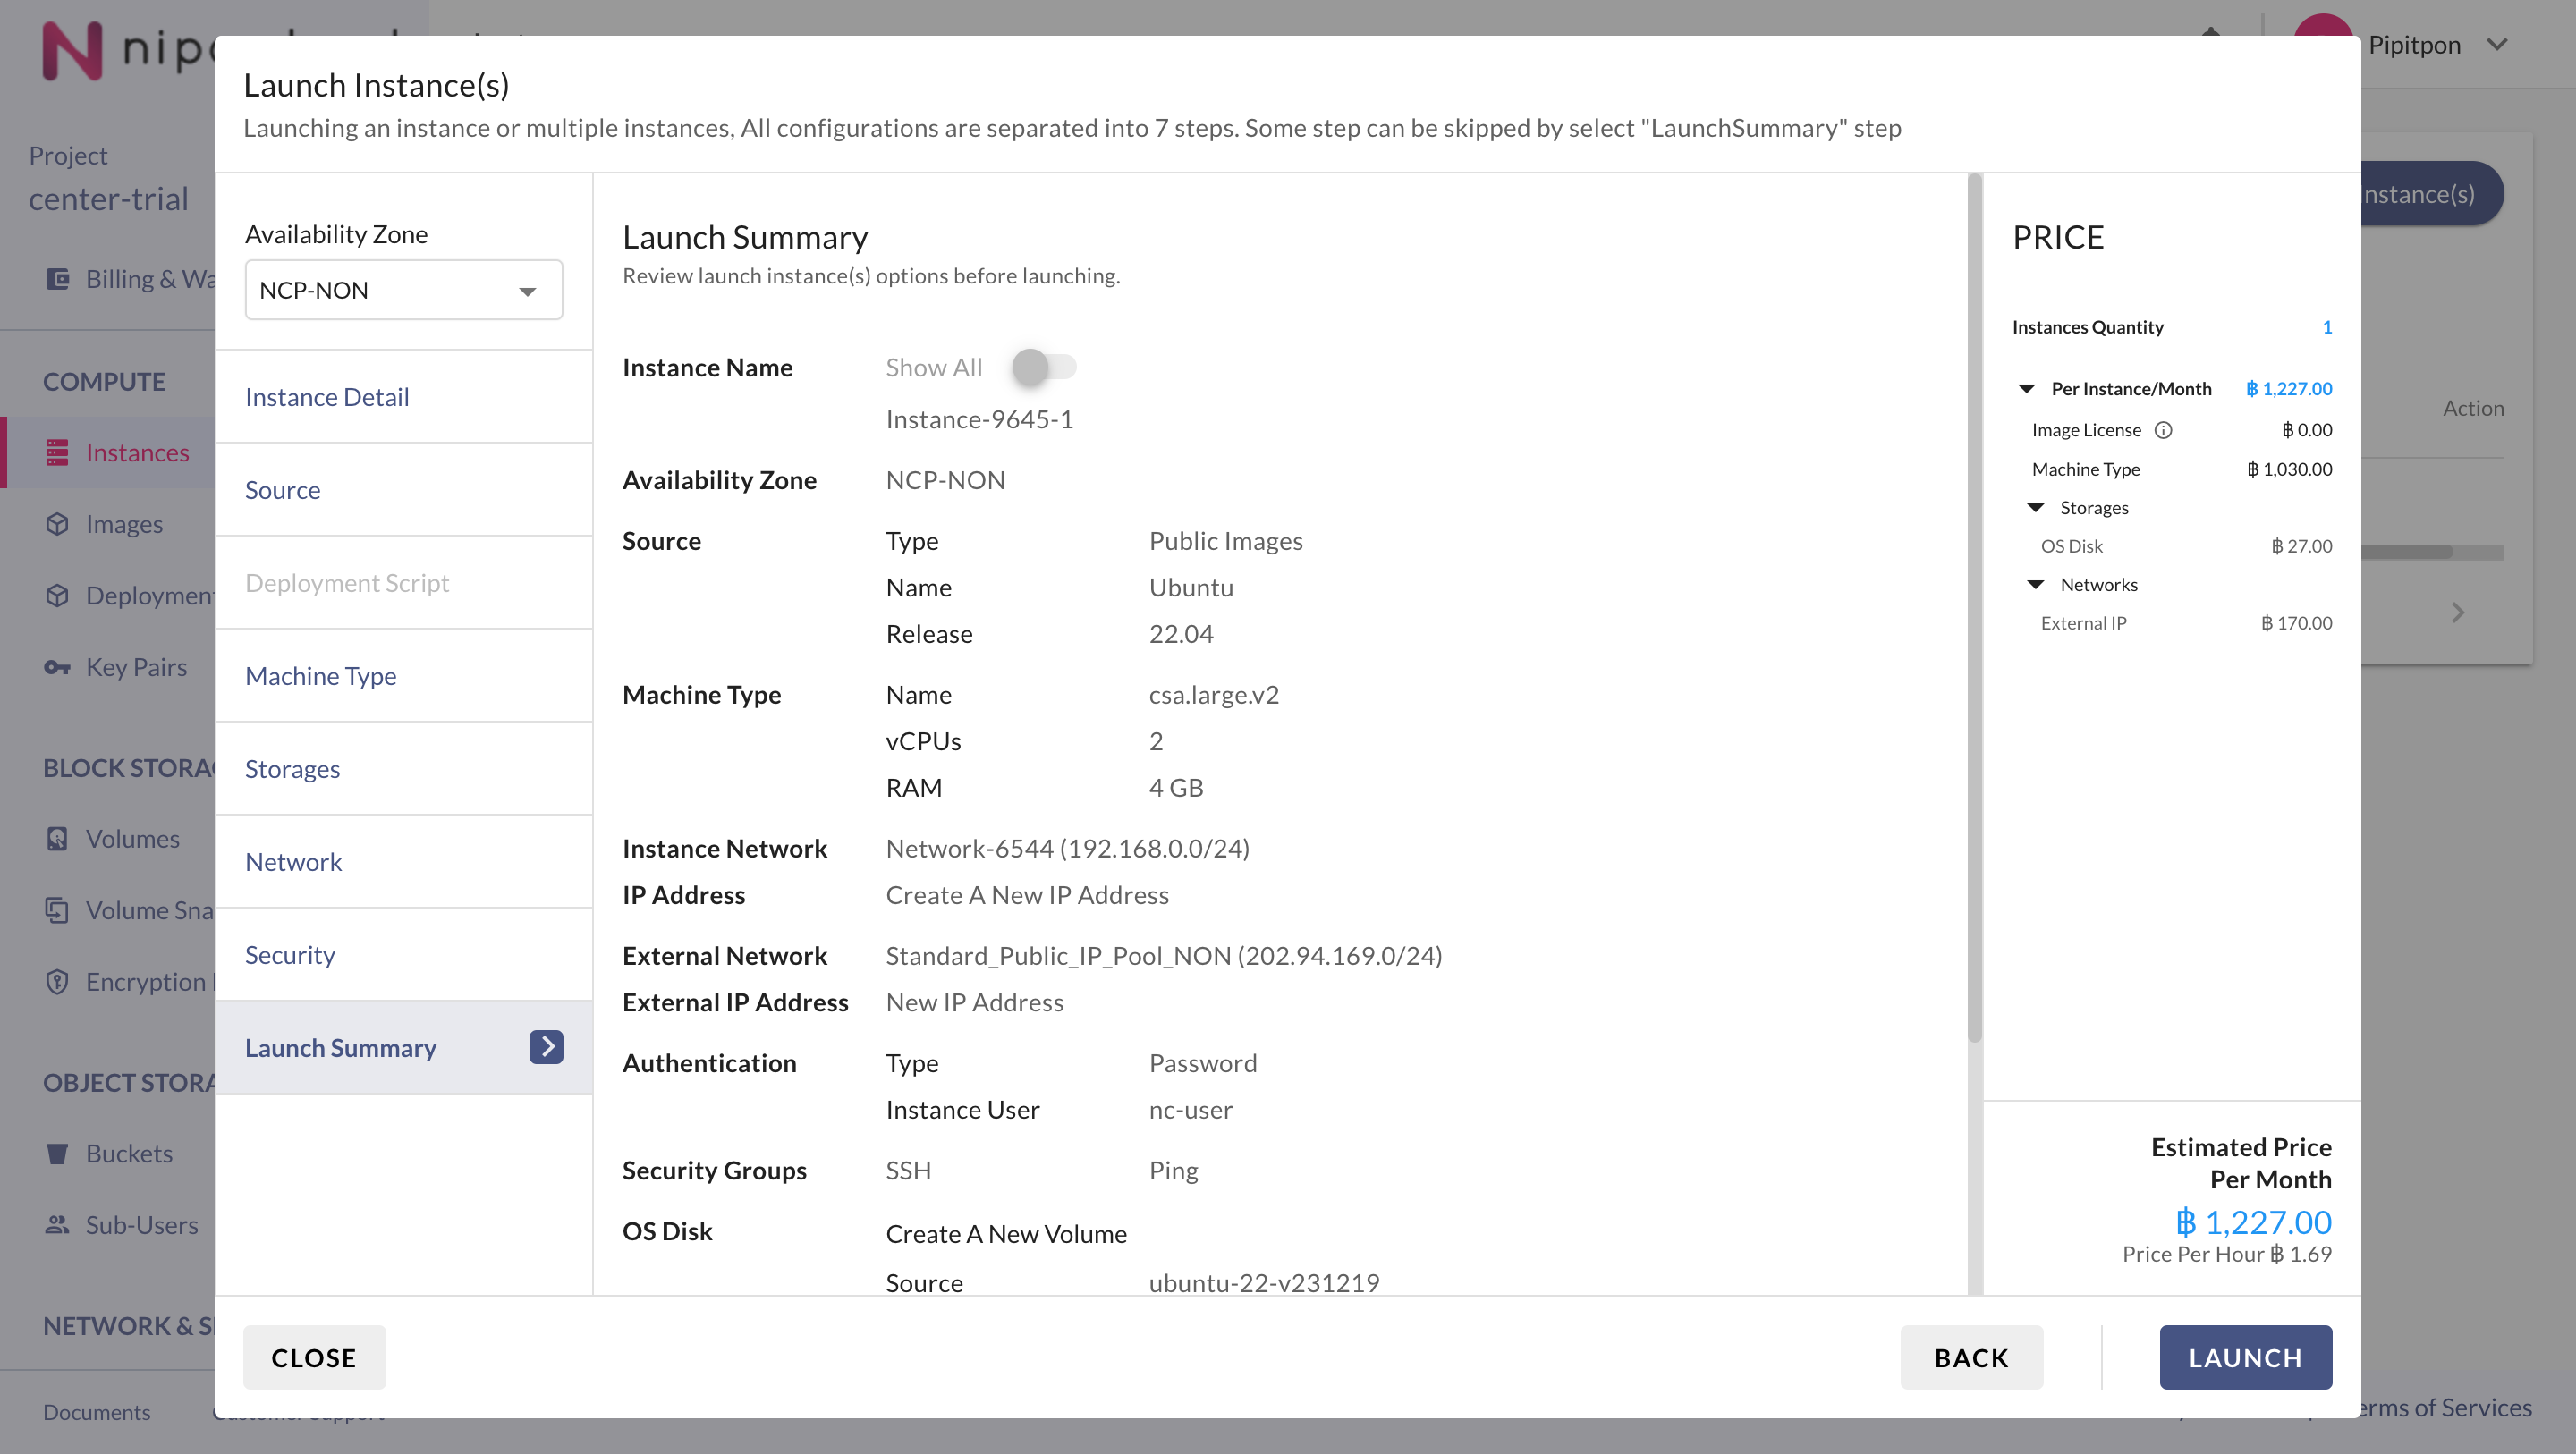
Task: Click the Terms of Services footer link
Action: click(x=2447, y=1408)
